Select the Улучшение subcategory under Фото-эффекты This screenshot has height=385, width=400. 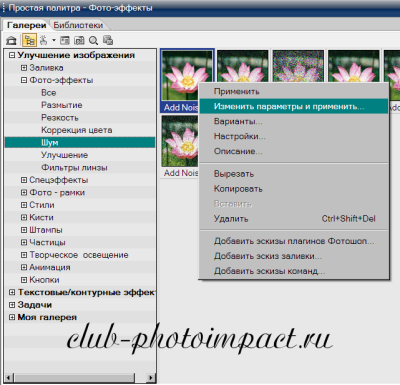coord(64,155)
